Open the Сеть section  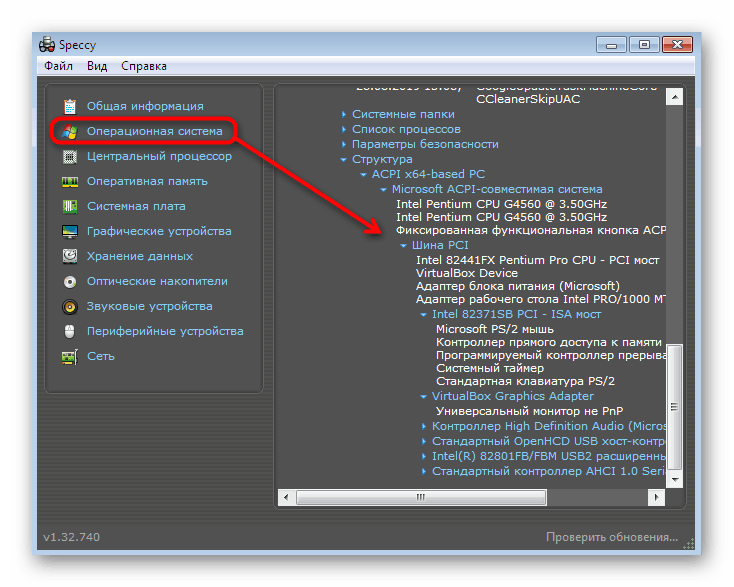point(101,357)
